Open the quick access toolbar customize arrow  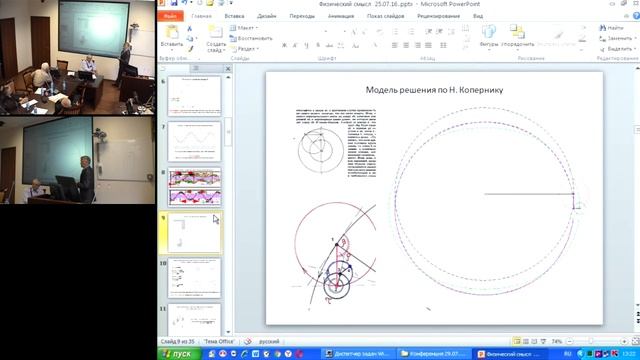(231, 3)
